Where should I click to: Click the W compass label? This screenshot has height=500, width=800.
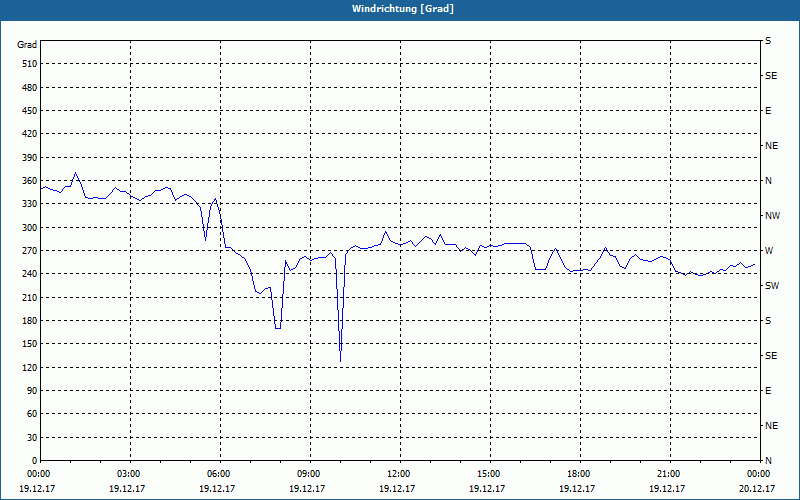768,251
